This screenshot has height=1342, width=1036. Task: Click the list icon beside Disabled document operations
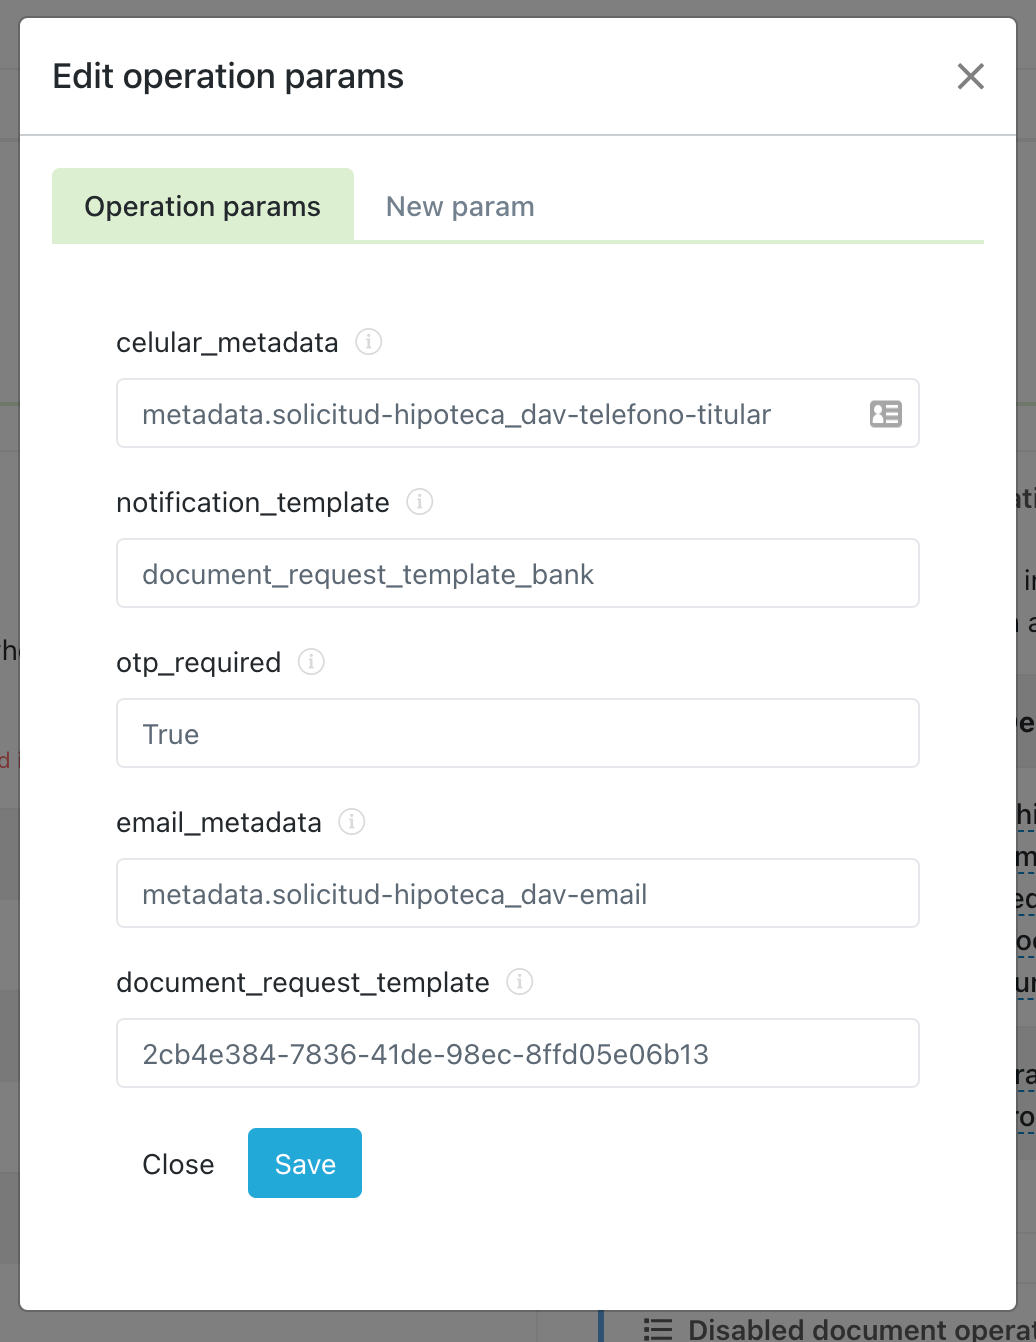coord(658,1329)
